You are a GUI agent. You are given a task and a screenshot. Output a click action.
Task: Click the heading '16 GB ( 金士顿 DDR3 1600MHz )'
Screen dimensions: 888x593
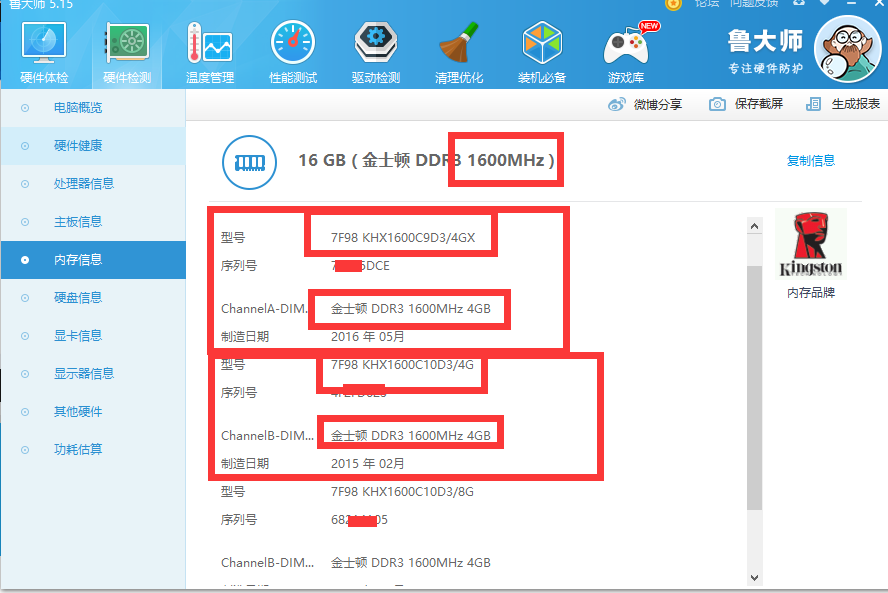(x=426, y=160)
